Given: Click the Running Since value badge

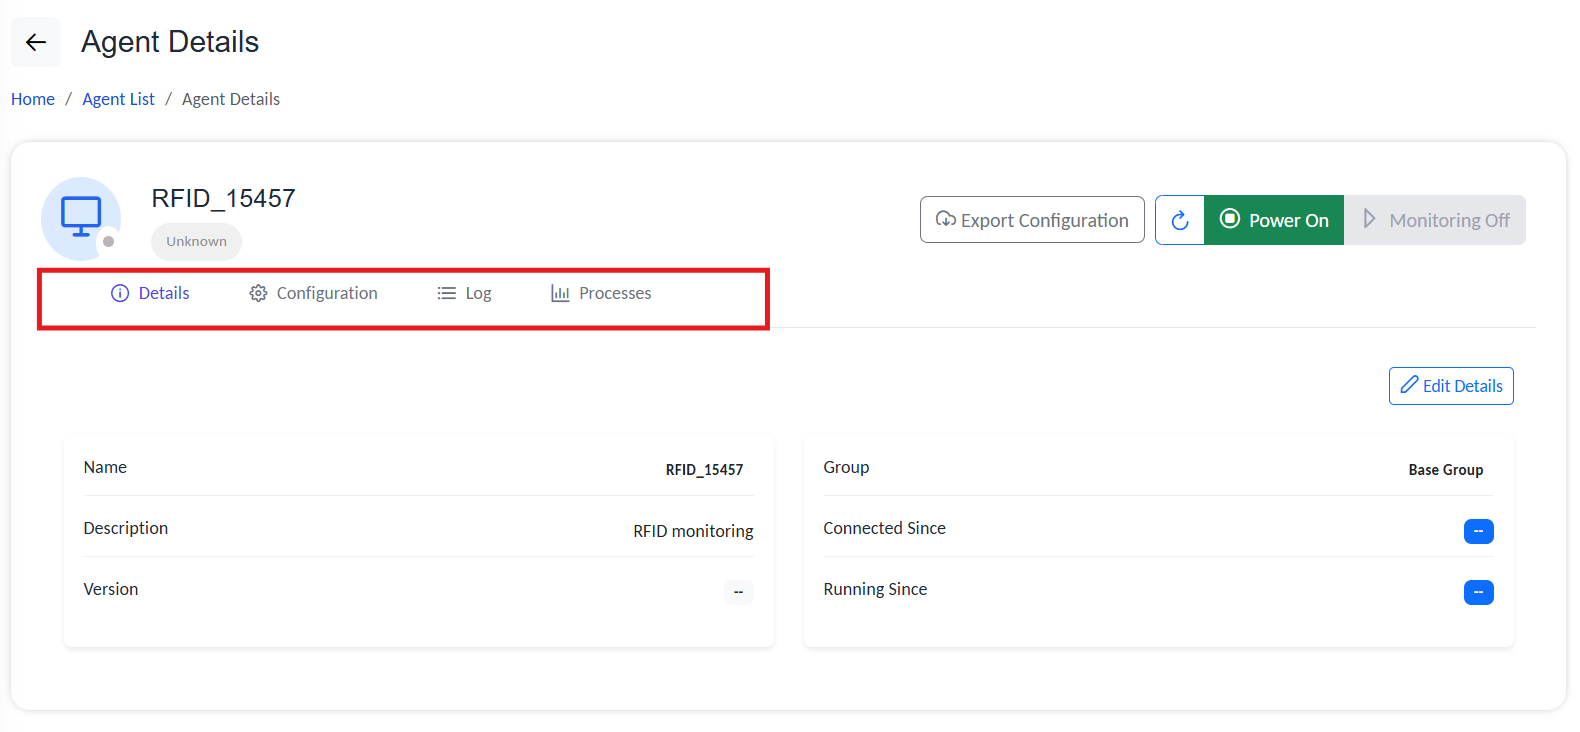Looking at the screenshot, I should pyautogui.click(x=1478, y=592).
